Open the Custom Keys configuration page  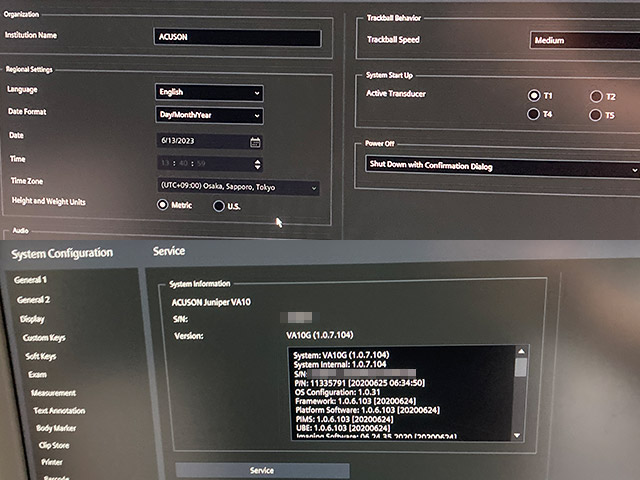click(x=44, y=338)
